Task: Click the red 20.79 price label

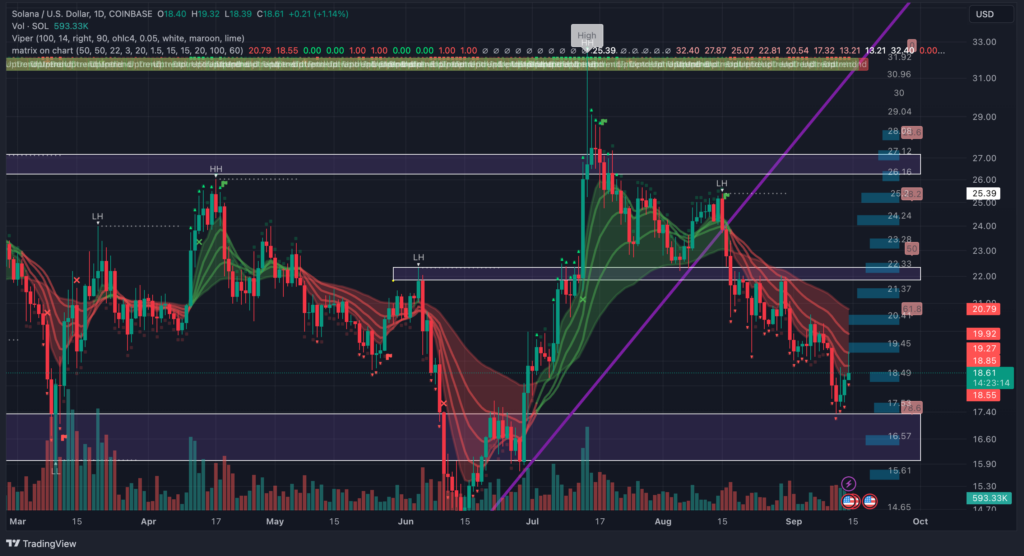Action: pos(984,309)
